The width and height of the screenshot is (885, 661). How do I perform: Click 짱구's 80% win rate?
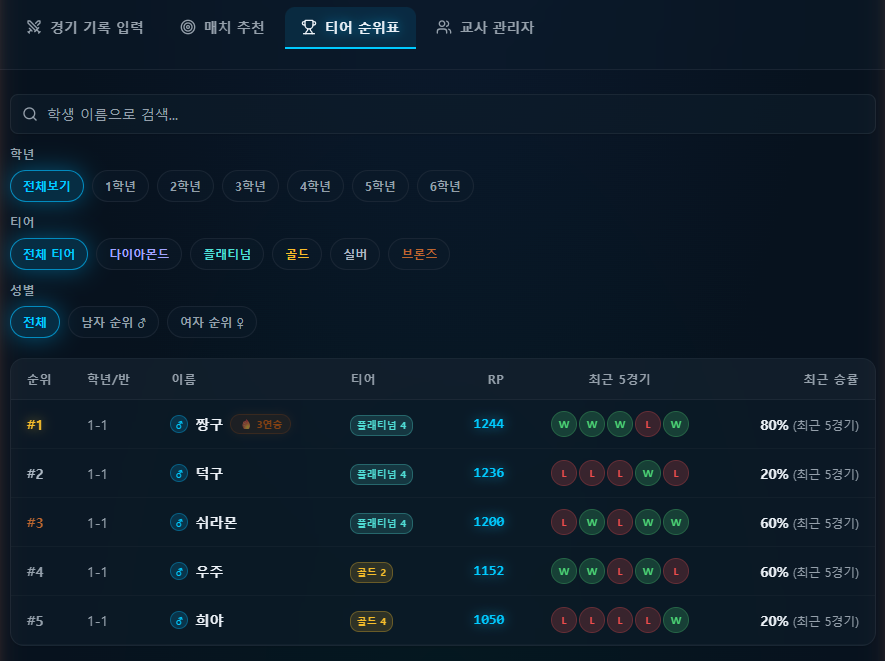[x=774, y=425]
